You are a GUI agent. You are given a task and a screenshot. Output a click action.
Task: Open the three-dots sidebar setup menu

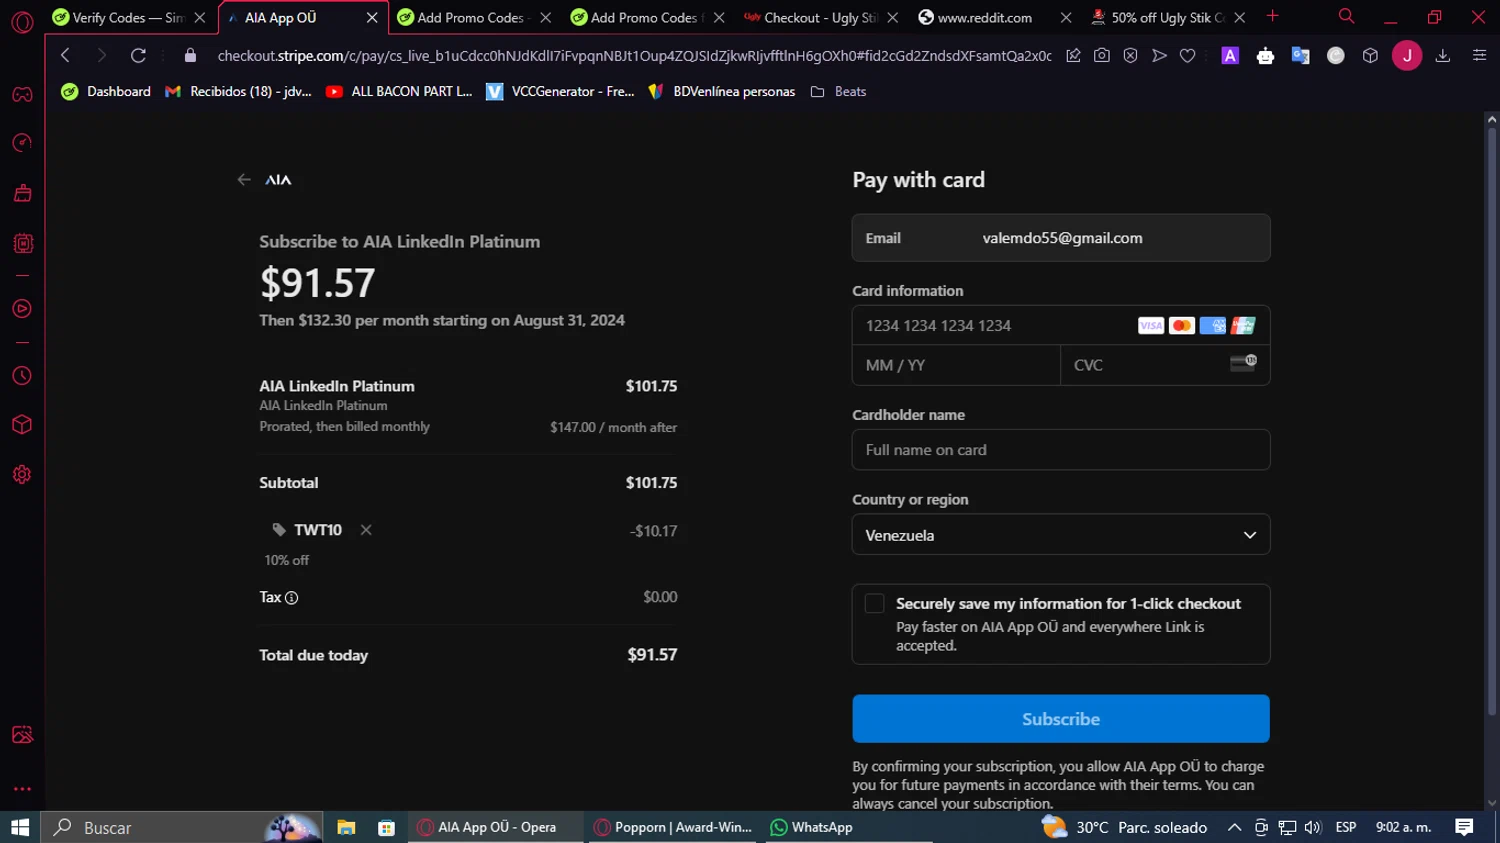[x=22, y=789]
